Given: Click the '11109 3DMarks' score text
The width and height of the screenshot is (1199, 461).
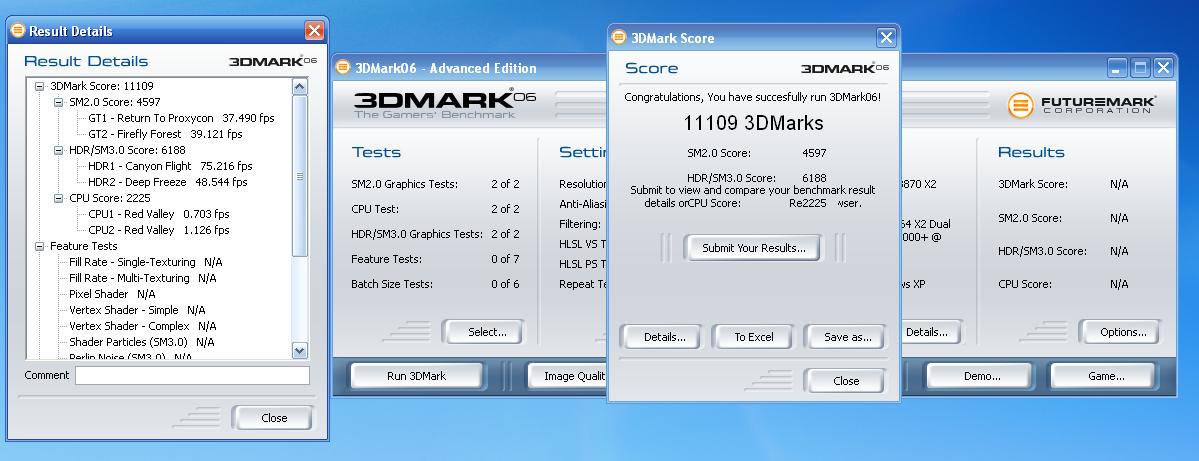Looking at the screenshot, I should 752,123.
